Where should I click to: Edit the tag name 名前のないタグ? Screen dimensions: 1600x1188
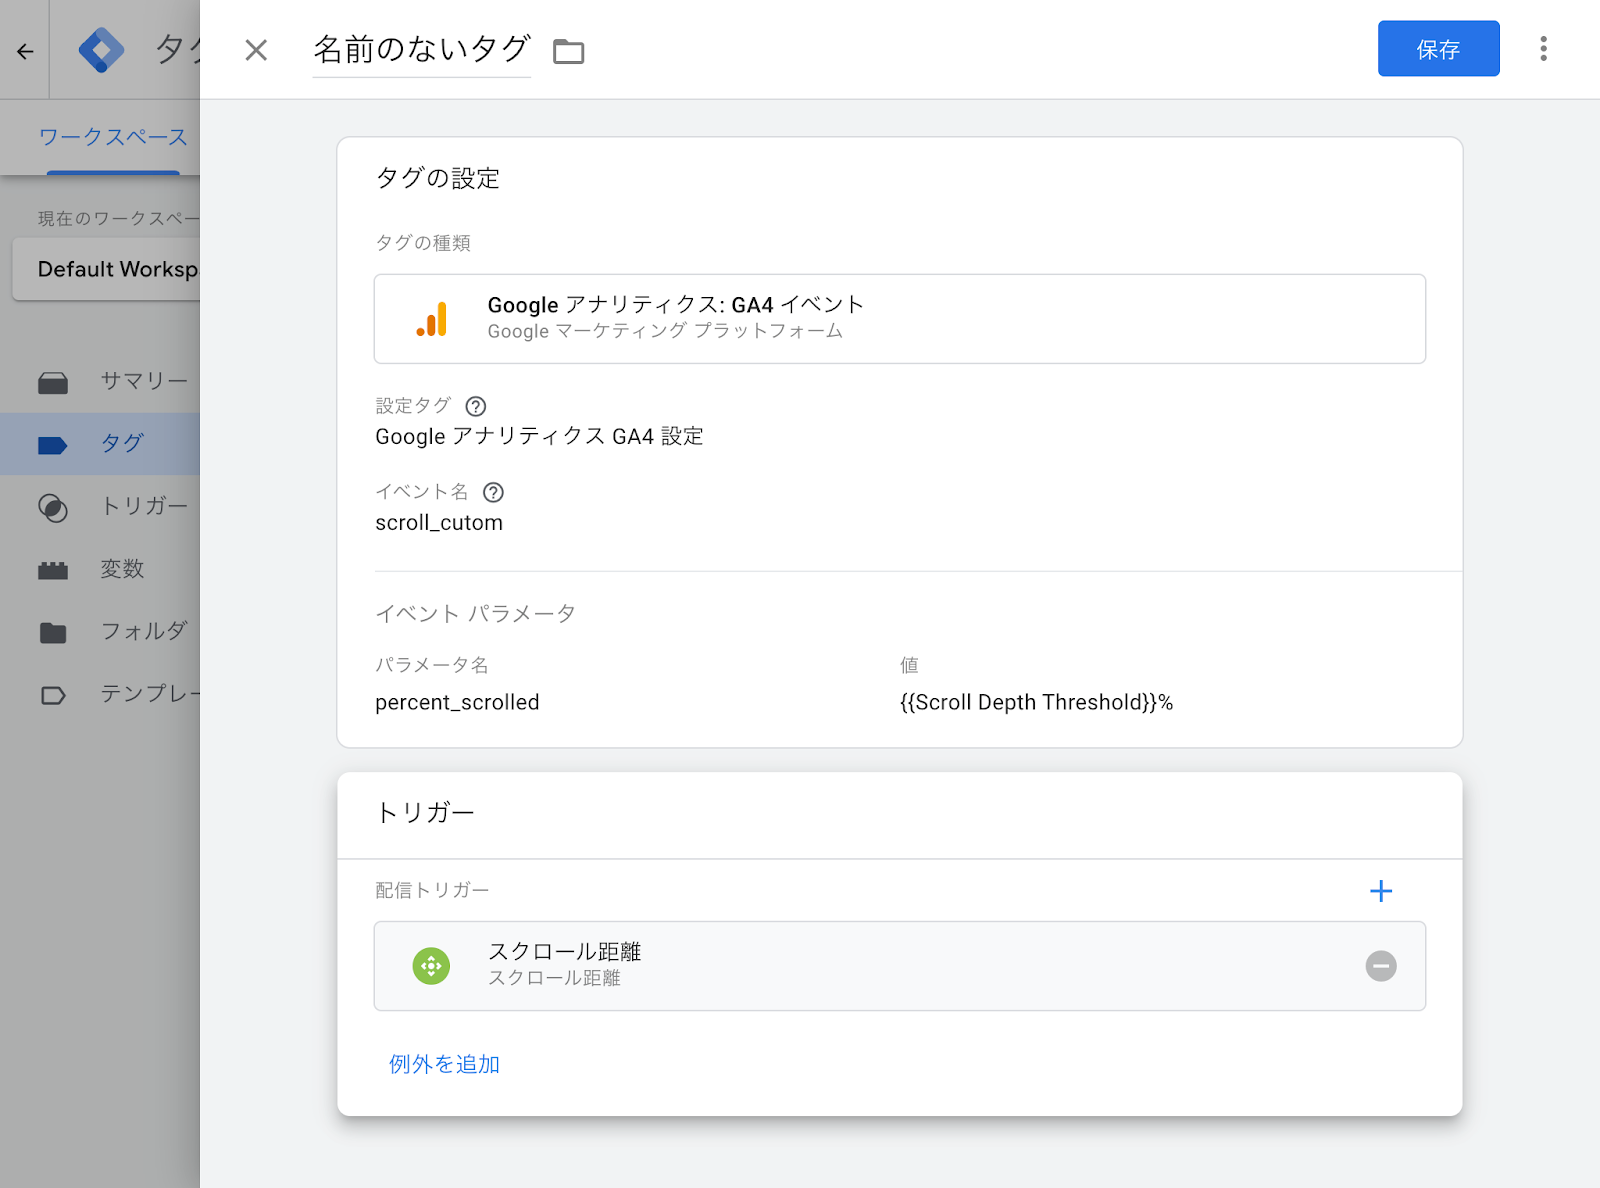tap(421, 49)
